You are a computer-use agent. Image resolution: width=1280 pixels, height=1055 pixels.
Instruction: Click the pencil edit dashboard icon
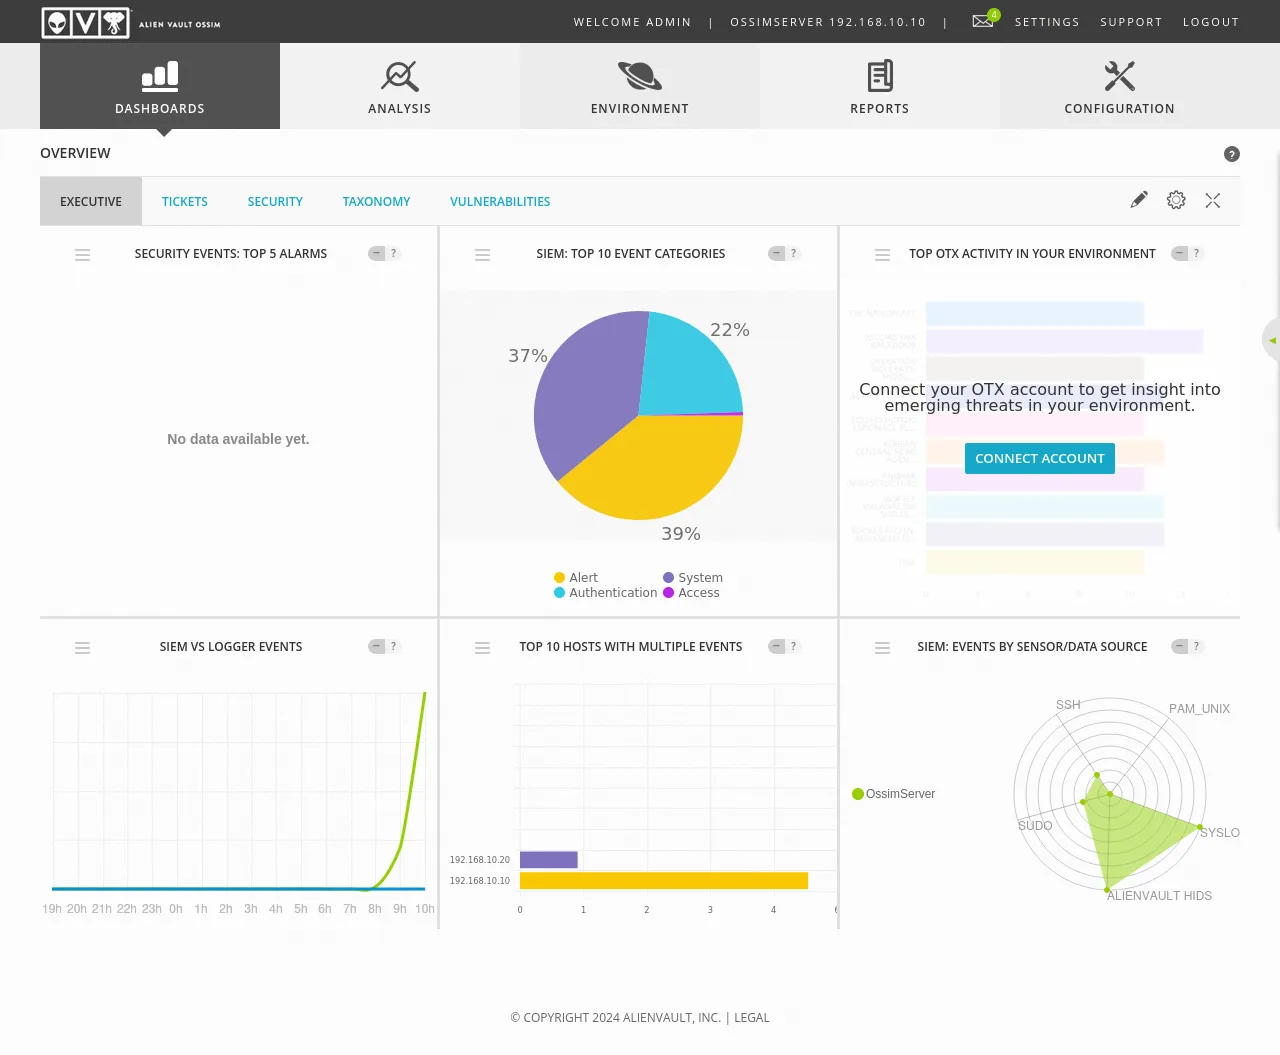click(x=1139, y=200)
